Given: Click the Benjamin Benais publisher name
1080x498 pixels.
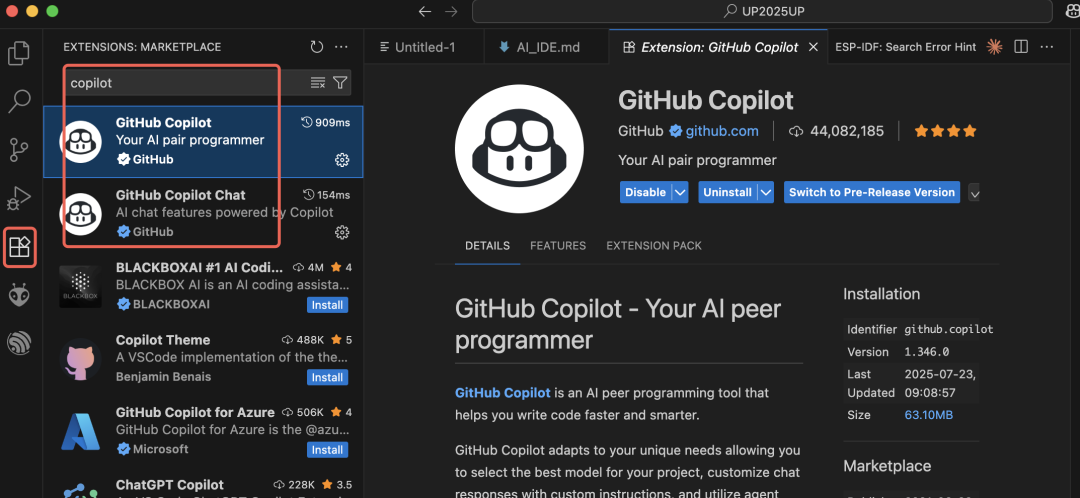Looking at the screenshot, I should pos(163,377).
